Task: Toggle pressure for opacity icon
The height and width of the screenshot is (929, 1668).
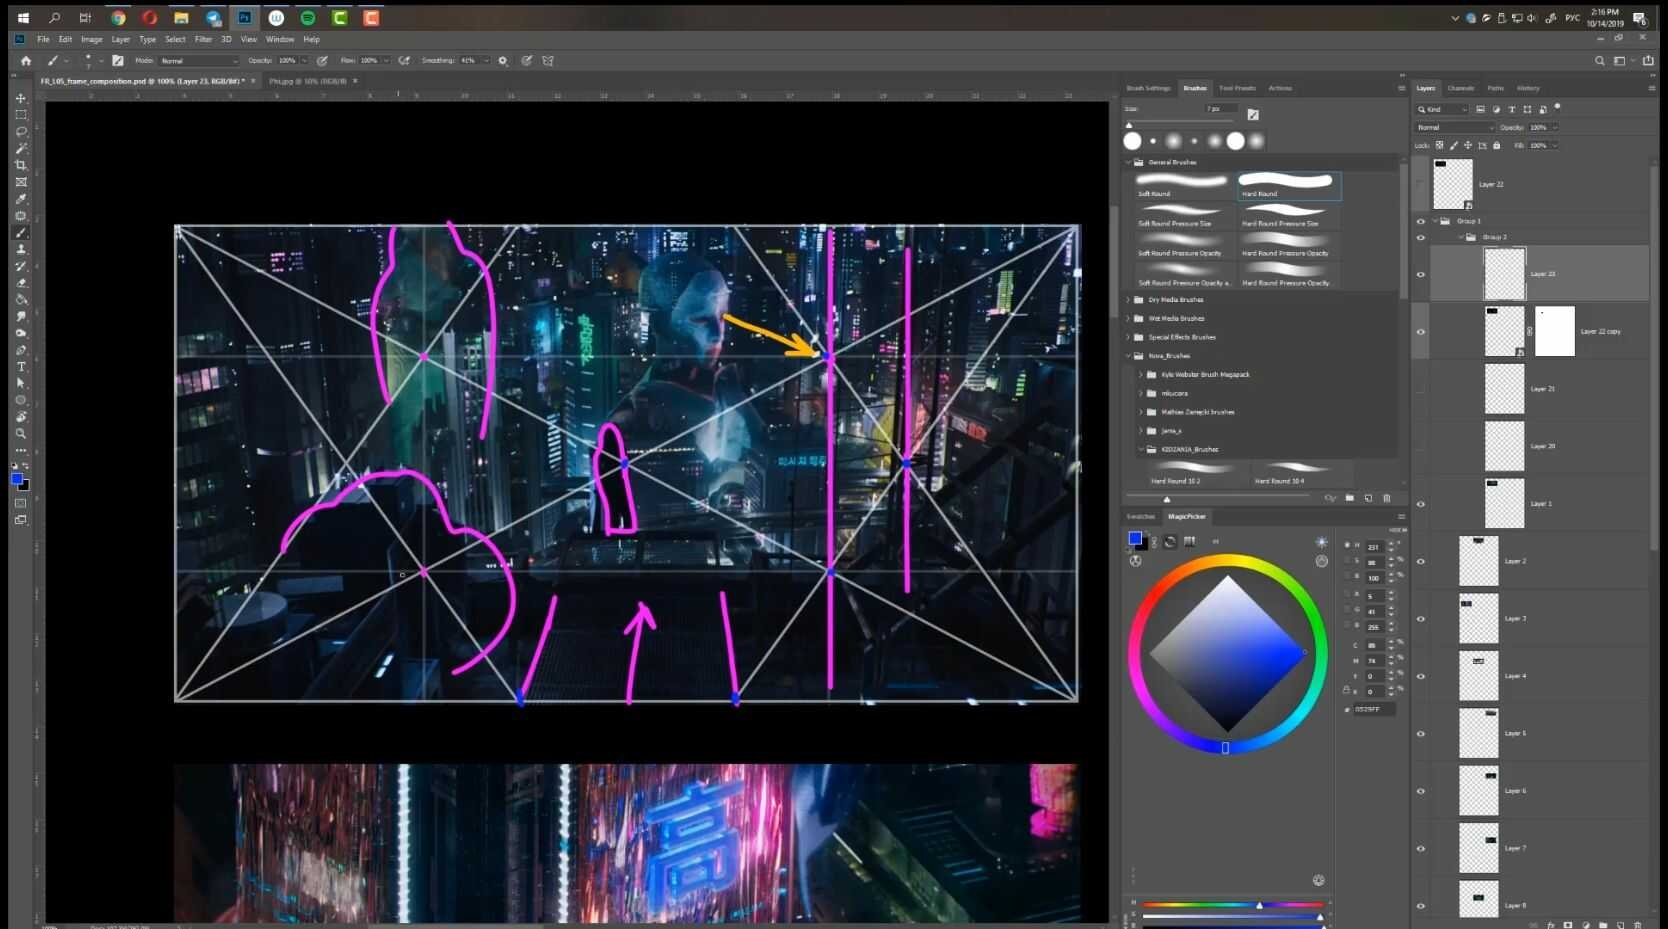Action: (x=322, y=61)
